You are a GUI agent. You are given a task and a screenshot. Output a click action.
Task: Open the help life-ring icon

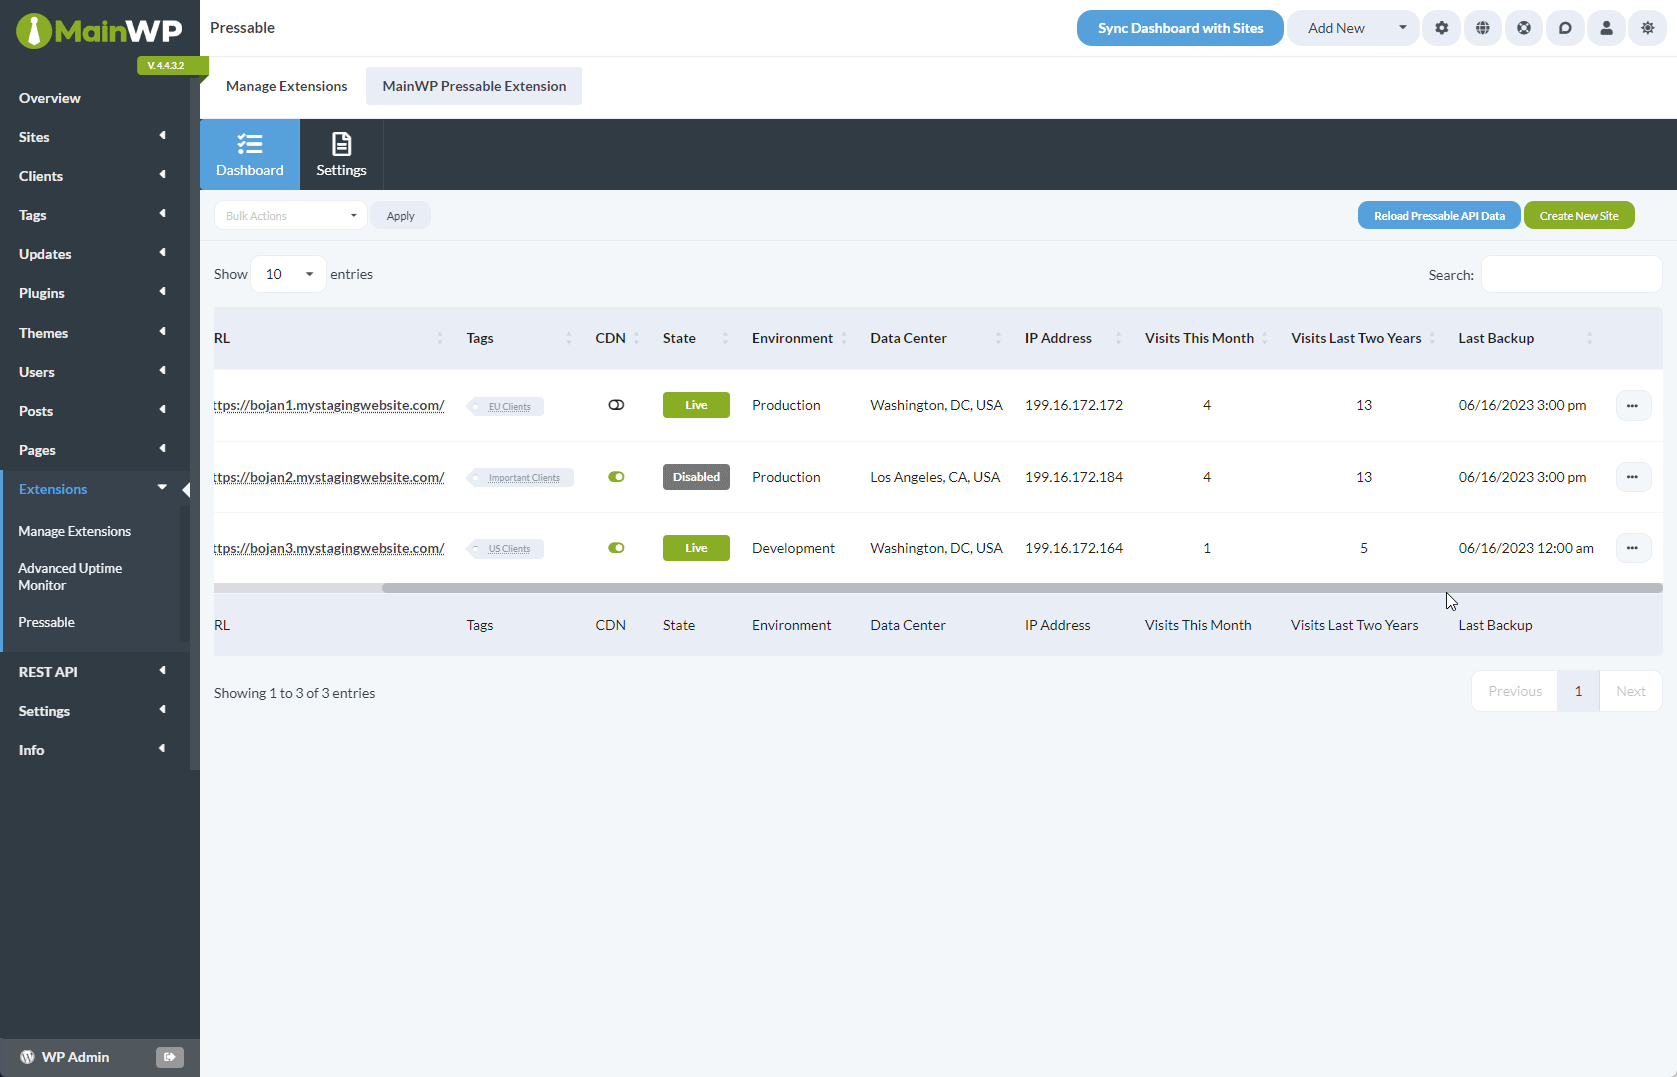1524,28
